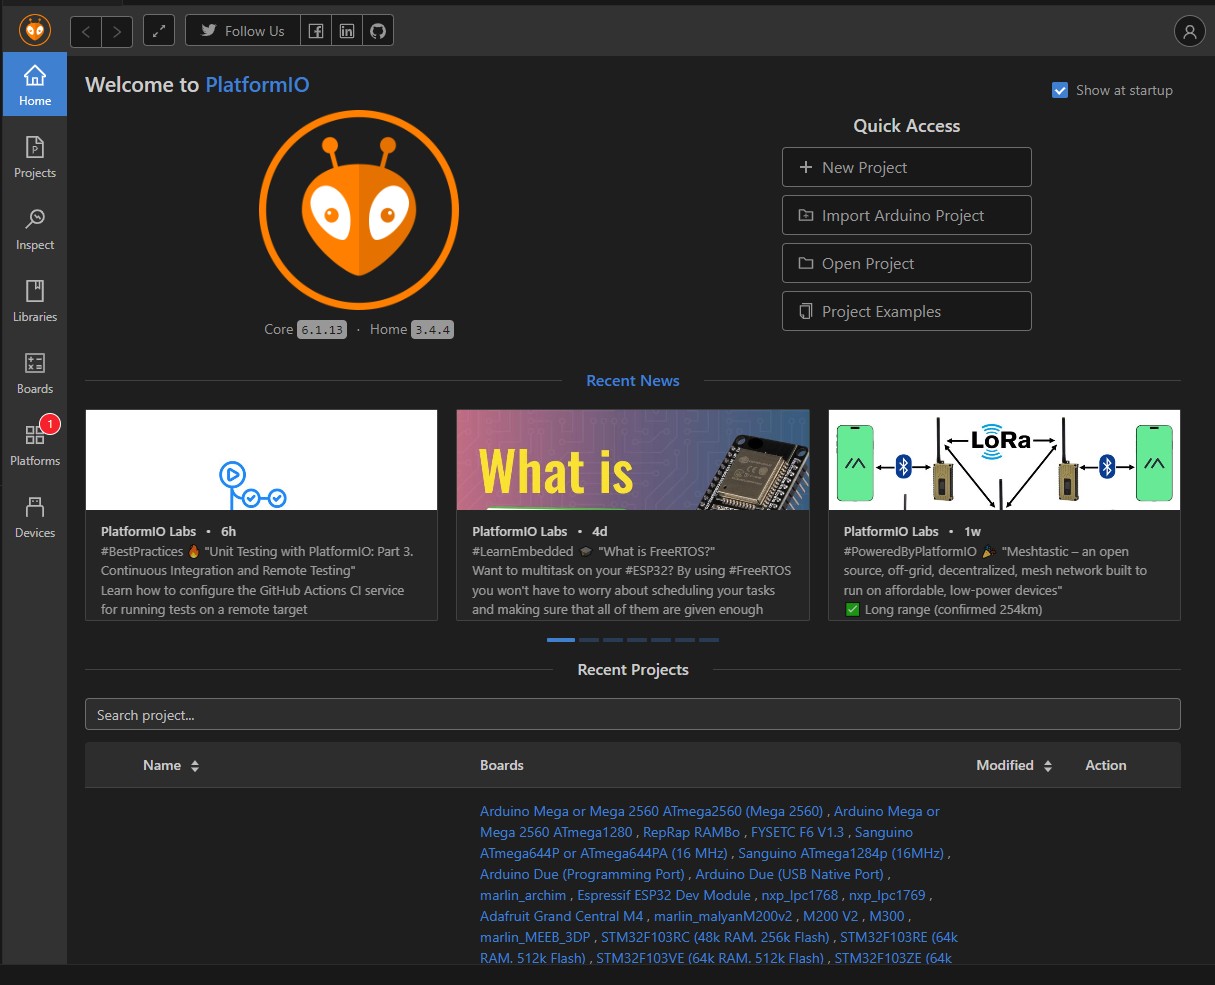Open the LoRa Meshtastic news thumbnail
The image size is (1215, 985).
pyautogui.click(x=1004, y=460)
